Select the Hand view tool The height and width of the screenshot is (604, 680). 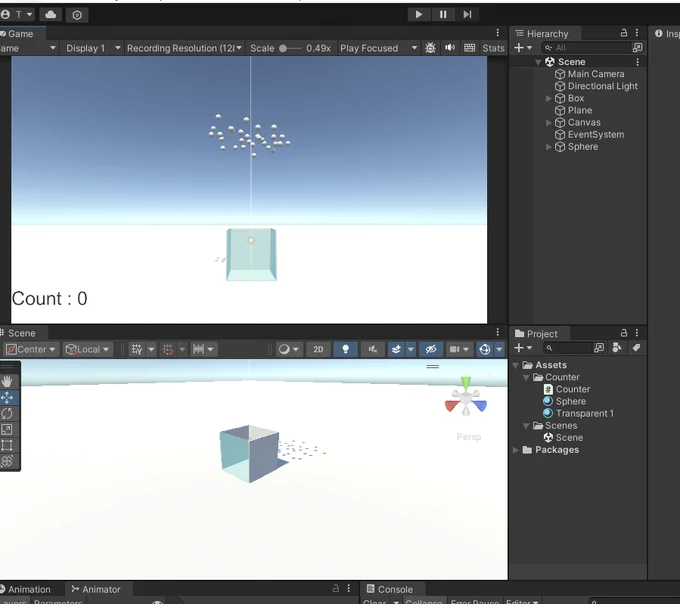(7, 382)
